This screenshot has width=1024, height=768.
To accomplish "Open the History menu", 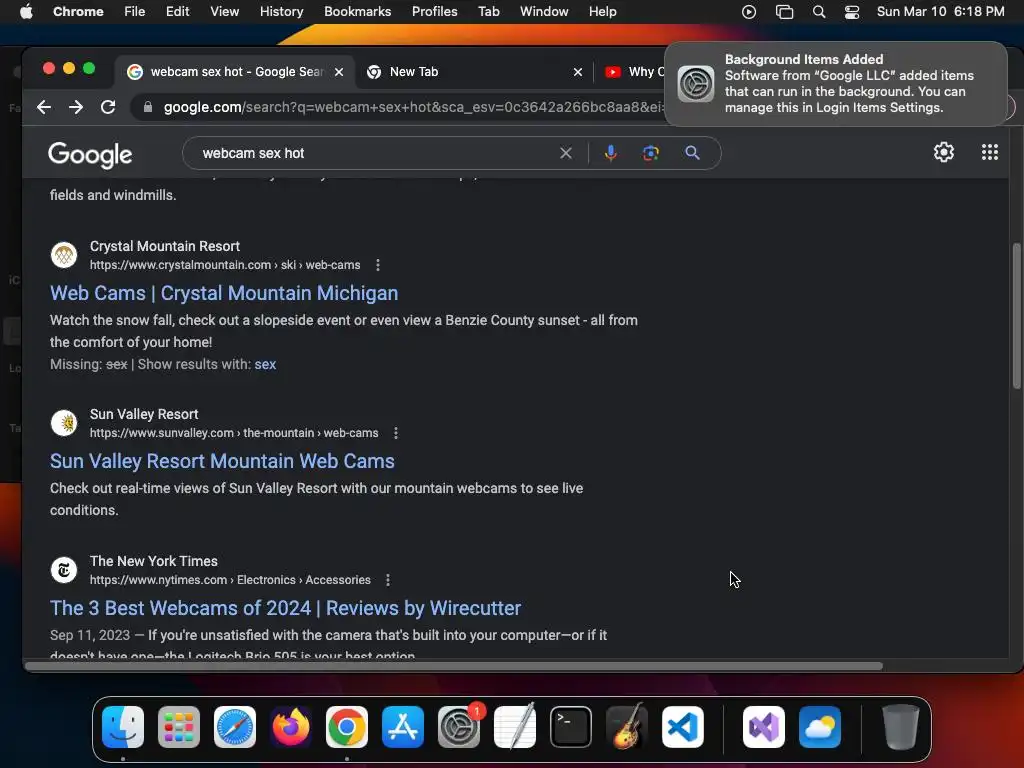I will (281, 12).
